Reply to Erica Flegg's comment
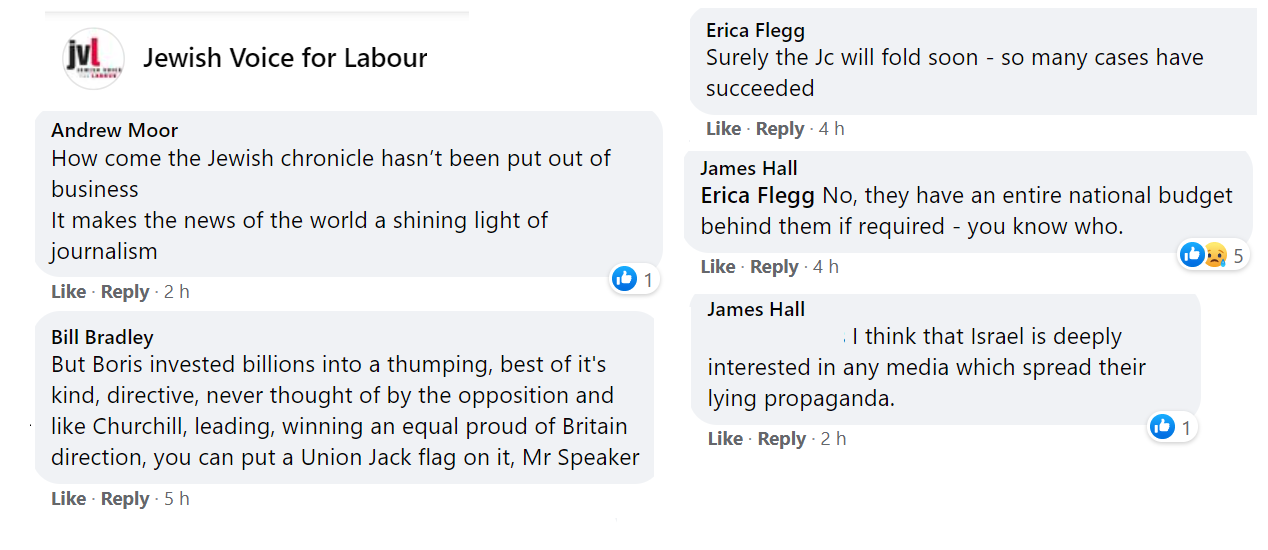1268x550 pixels. (x=780, y=129)
